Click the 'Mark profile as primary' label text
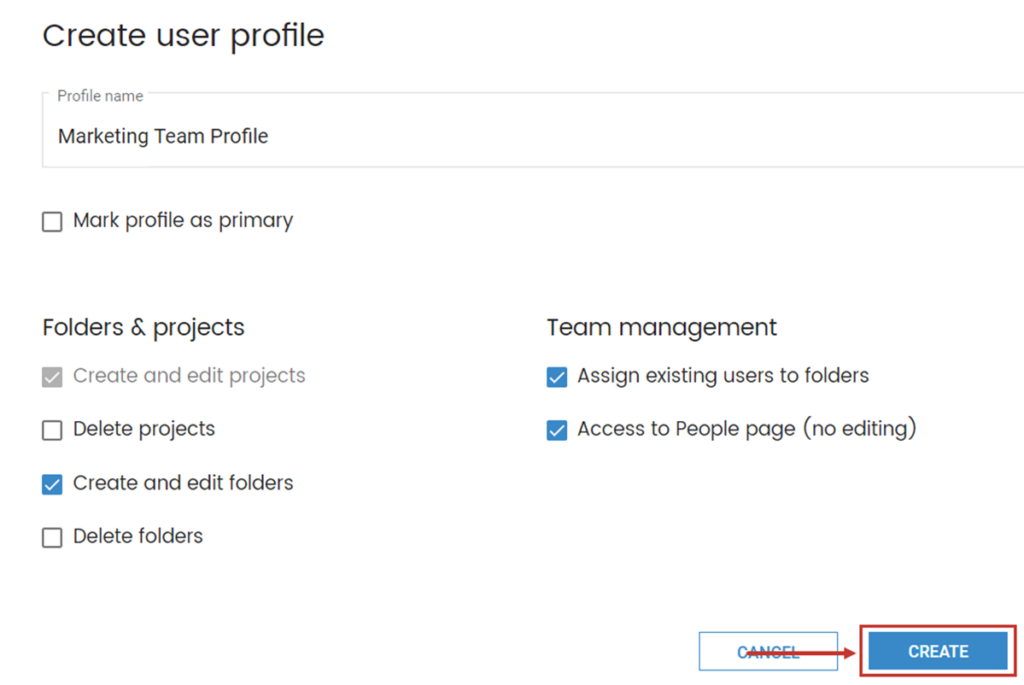This screenshot has height=685, width=1024. coord(183,221)
